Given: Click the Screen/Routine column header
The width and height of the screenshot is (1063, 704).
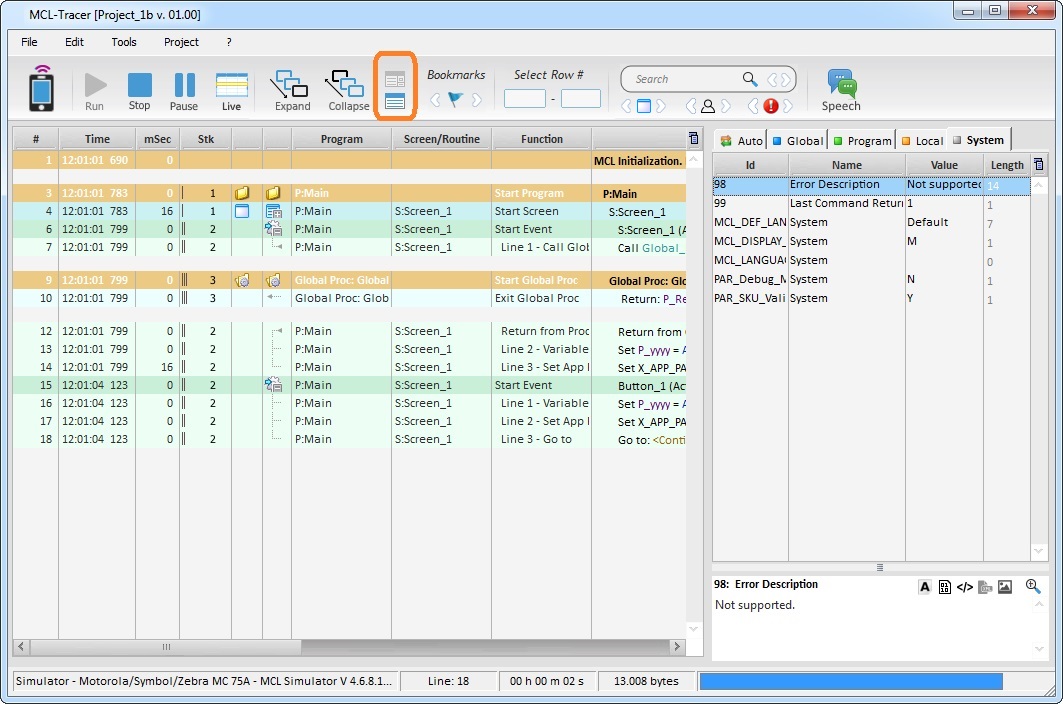Looking at the screenshot, I should pos(441,139).
